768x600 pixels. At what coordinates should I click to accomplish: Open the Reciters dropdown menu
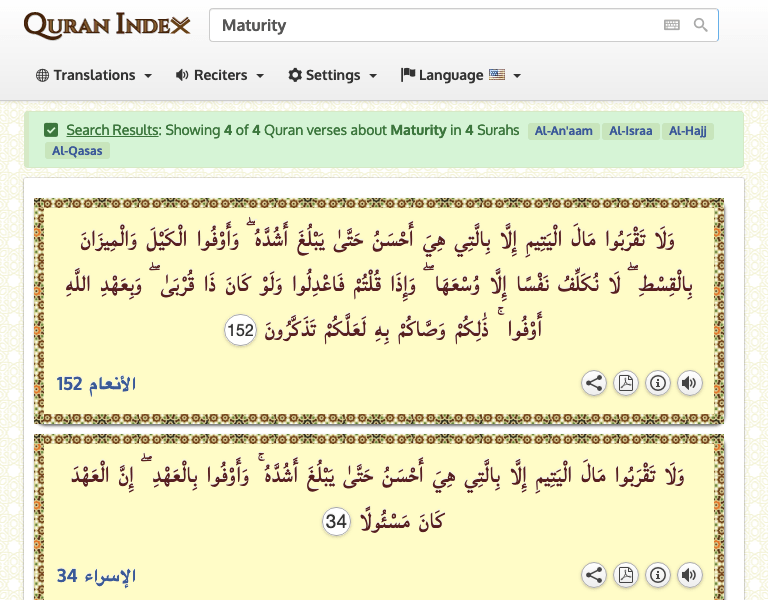click(219, 75)
